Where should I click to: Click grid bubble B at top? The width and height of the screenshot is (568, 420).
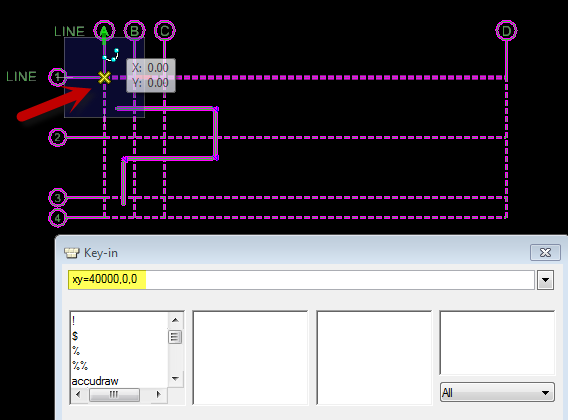point(134,31)
